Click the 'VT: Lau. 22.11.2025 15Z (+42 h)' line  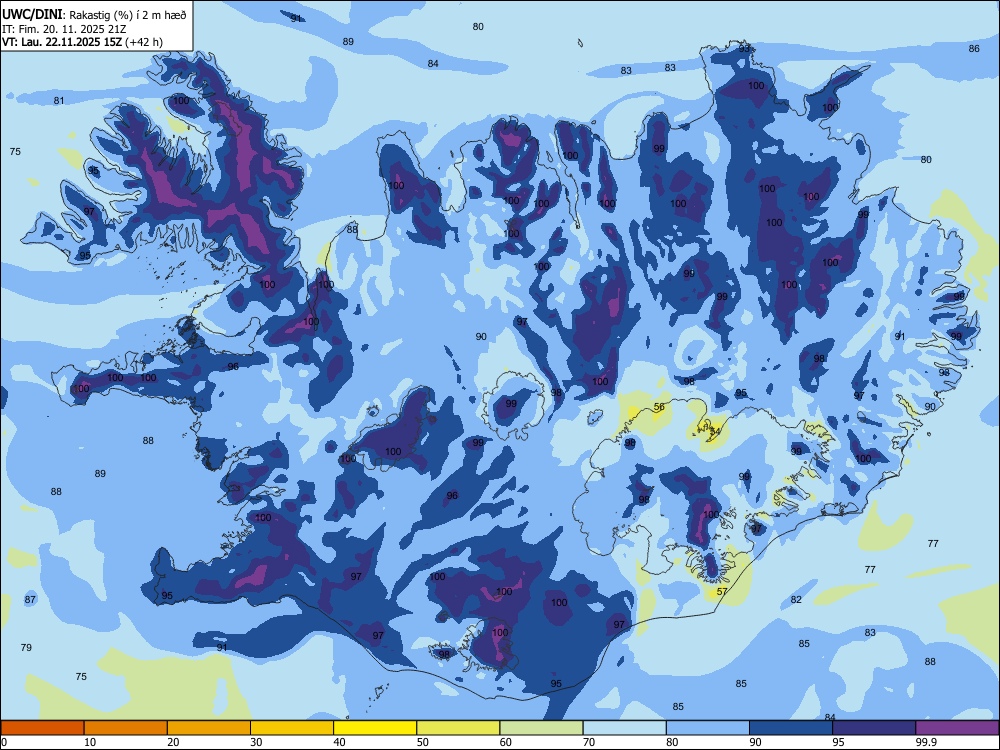tap(82, 42)
